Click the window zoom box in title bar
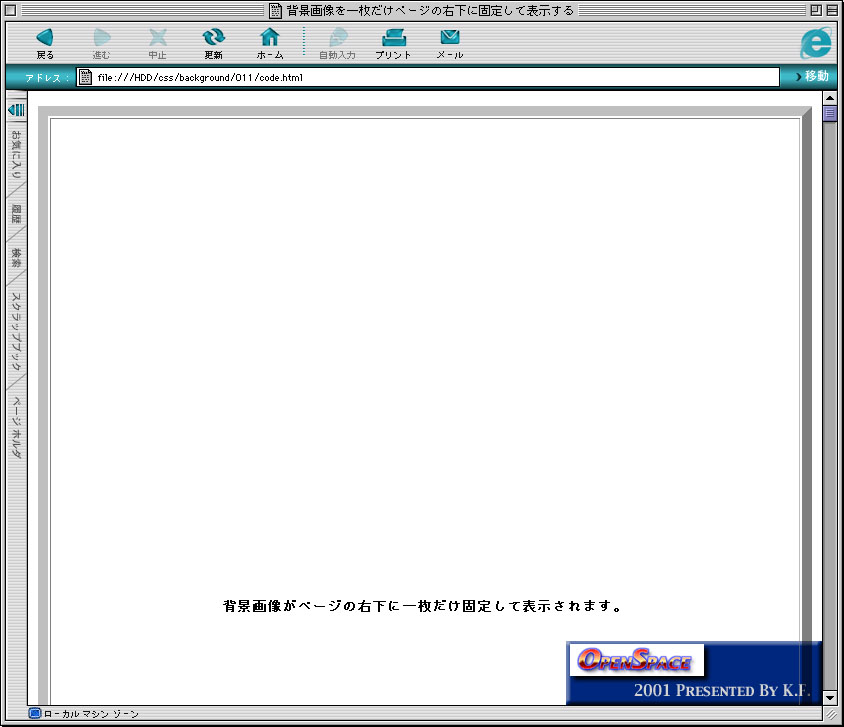Viewport: 844px width, 727px height. coord(816,10)
